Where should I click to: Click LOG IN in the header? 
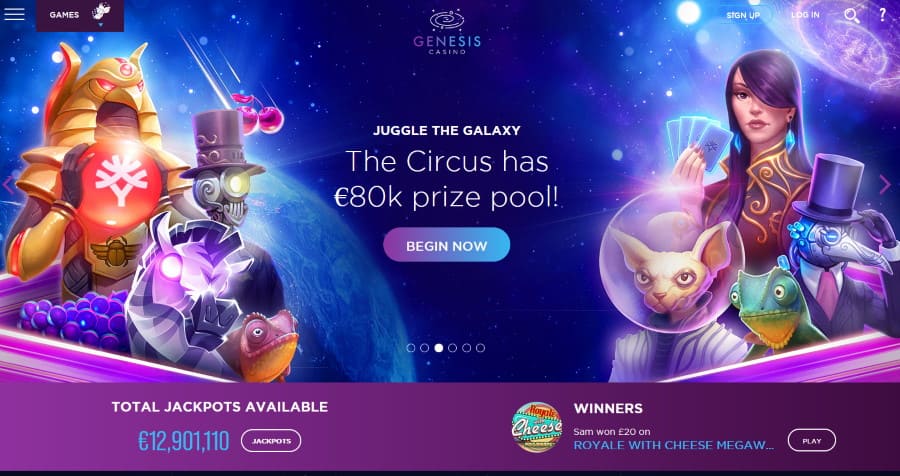tap(805, 15)
